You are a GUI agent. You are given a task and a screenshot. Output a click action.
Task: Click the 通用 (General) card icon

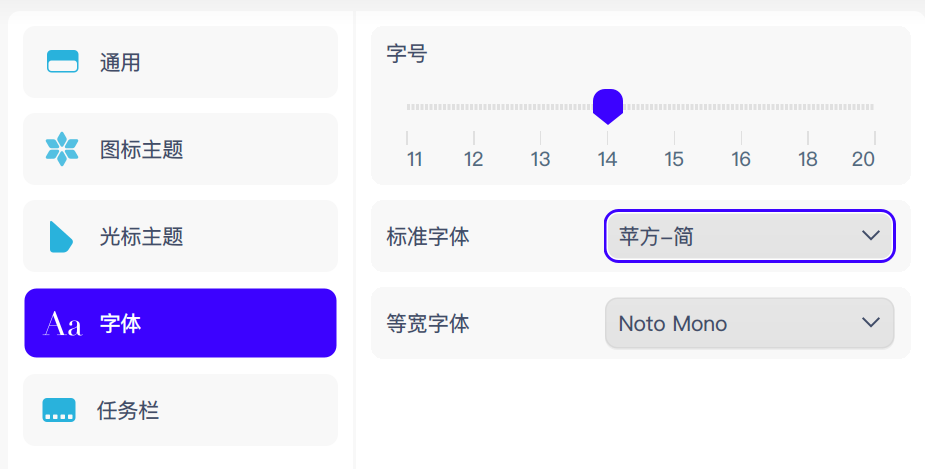click(63, 62)
